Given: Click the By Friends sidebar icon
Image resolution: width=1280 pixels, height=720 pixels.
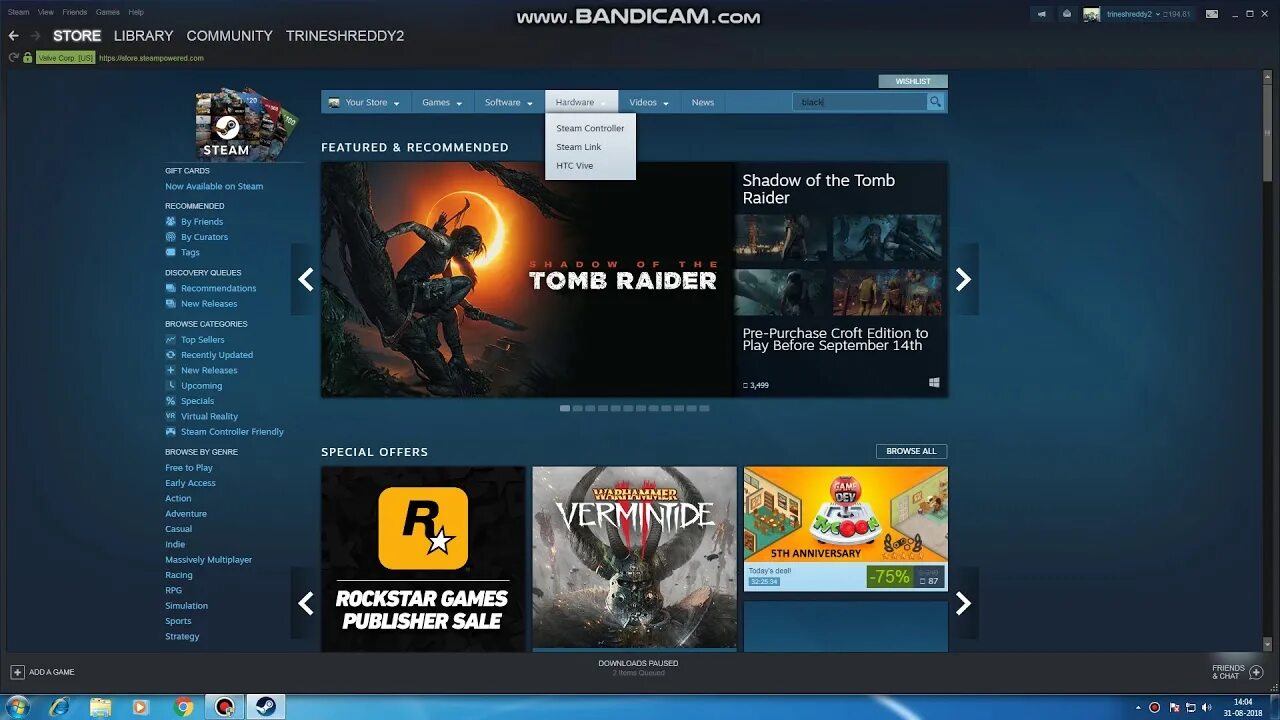Looking at the screenshot, I should (171, 222).
